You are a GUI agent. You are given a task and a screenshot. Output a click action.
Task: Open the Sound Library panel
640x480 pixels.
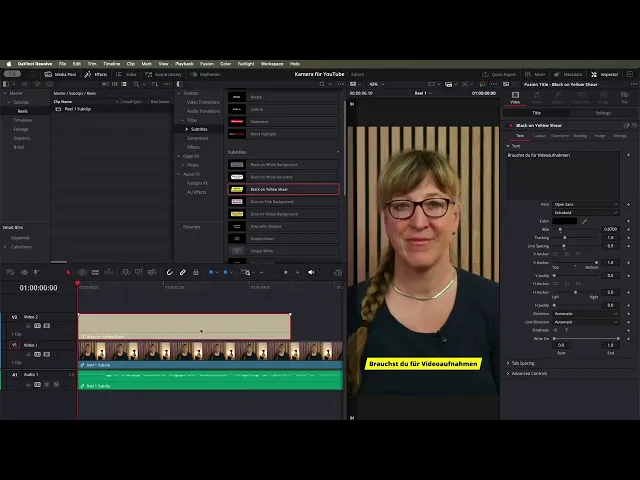163,74
